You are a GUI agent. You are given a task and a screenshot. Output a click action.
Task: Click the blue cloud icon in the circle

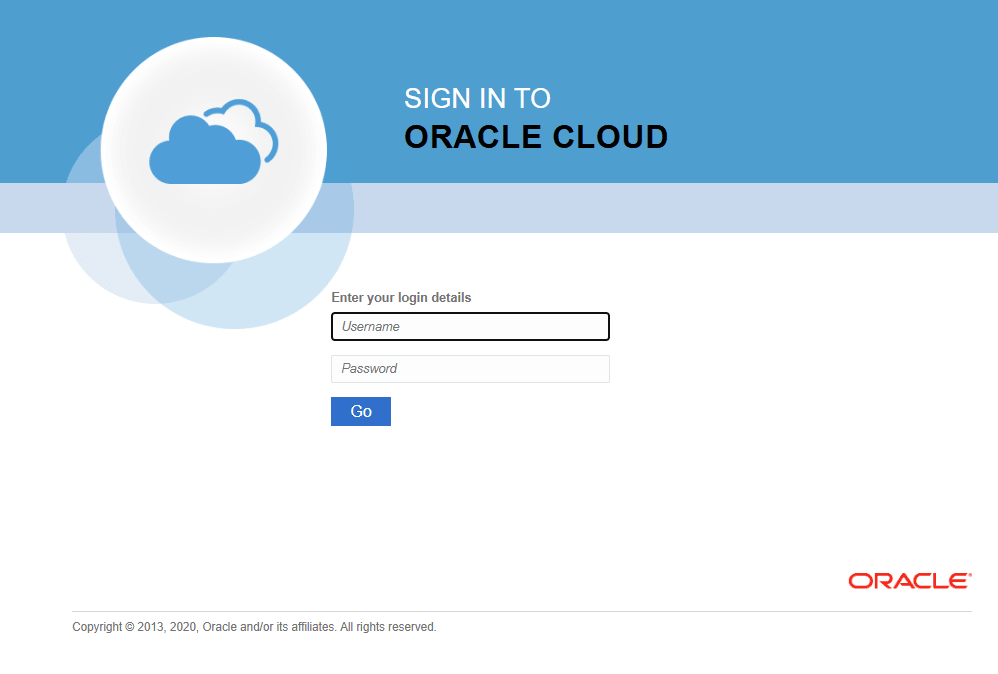[214, 142]
